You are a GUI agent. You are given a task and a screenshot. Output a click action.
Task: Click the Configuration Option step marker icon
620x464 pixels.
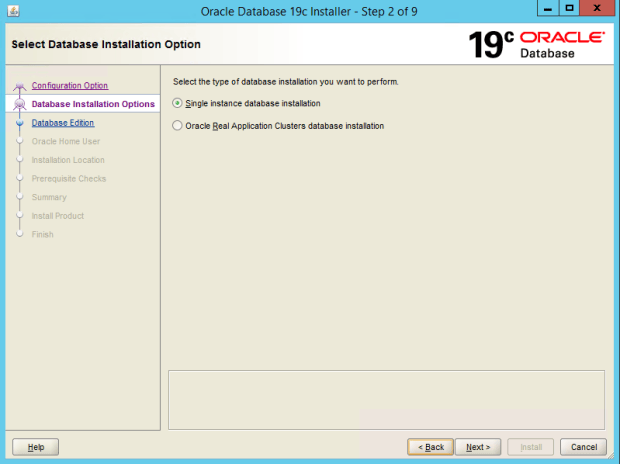point(19,86)
